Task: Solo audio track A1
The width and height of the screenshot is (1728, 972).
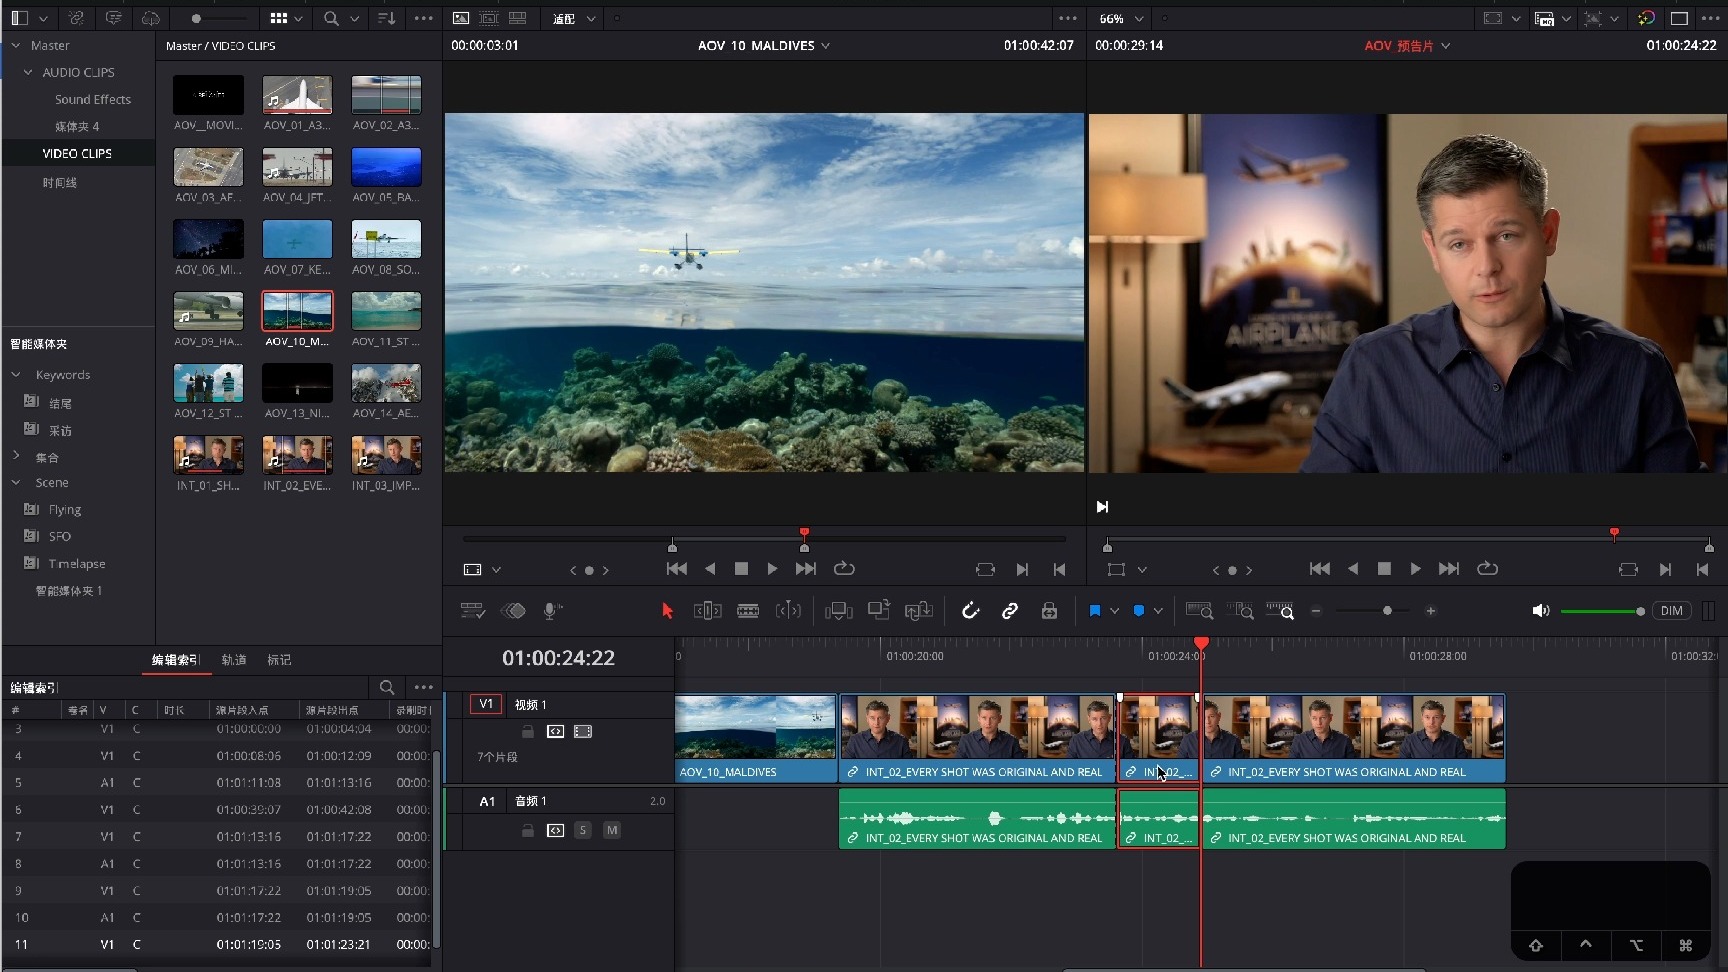Action: click(583, 830)
